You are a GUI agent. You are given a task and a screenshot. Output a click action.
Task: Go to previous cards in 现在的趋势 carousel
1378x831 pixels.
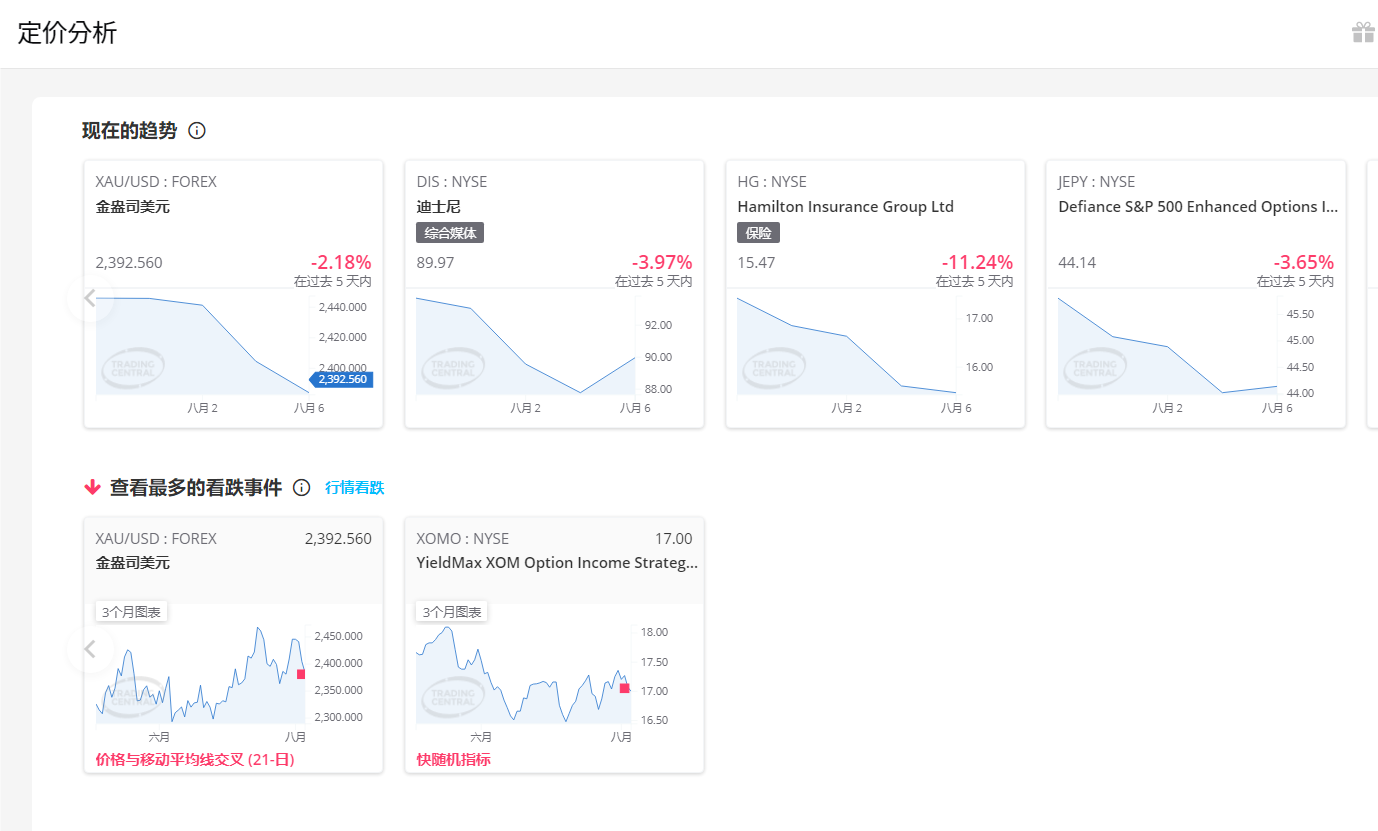pos(90,298)
